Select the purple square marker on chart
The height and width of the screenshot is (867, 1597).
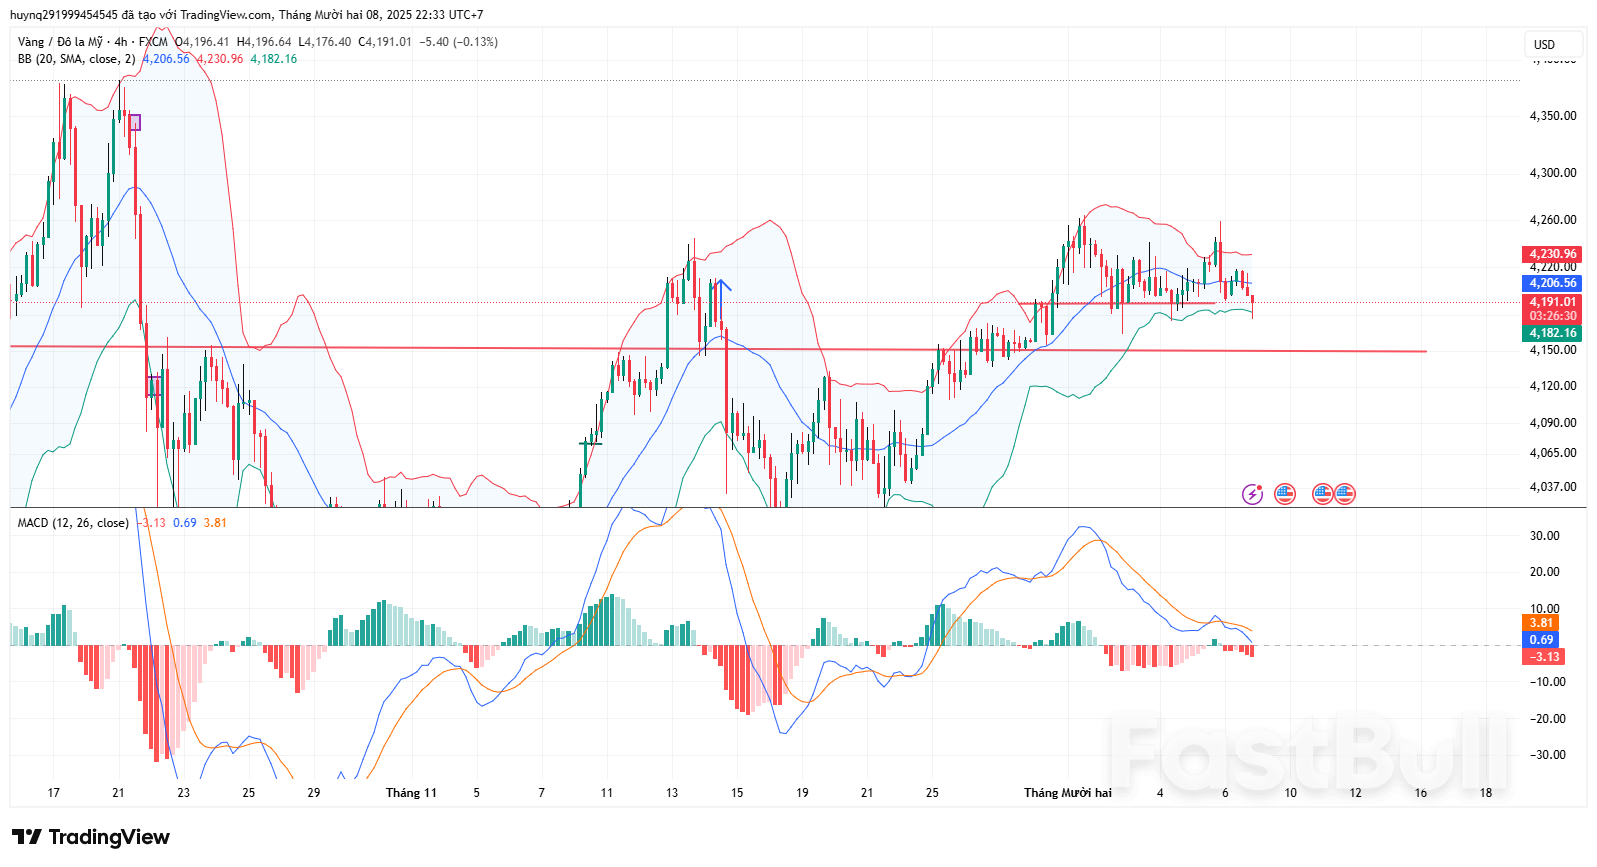[135, 123]
